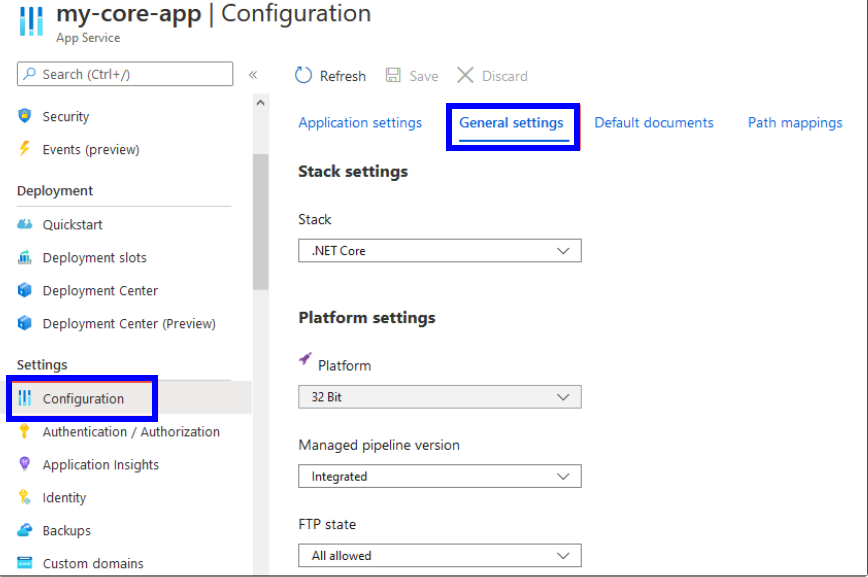Click the sidebar scroll-up arrow

pos(261,102)
